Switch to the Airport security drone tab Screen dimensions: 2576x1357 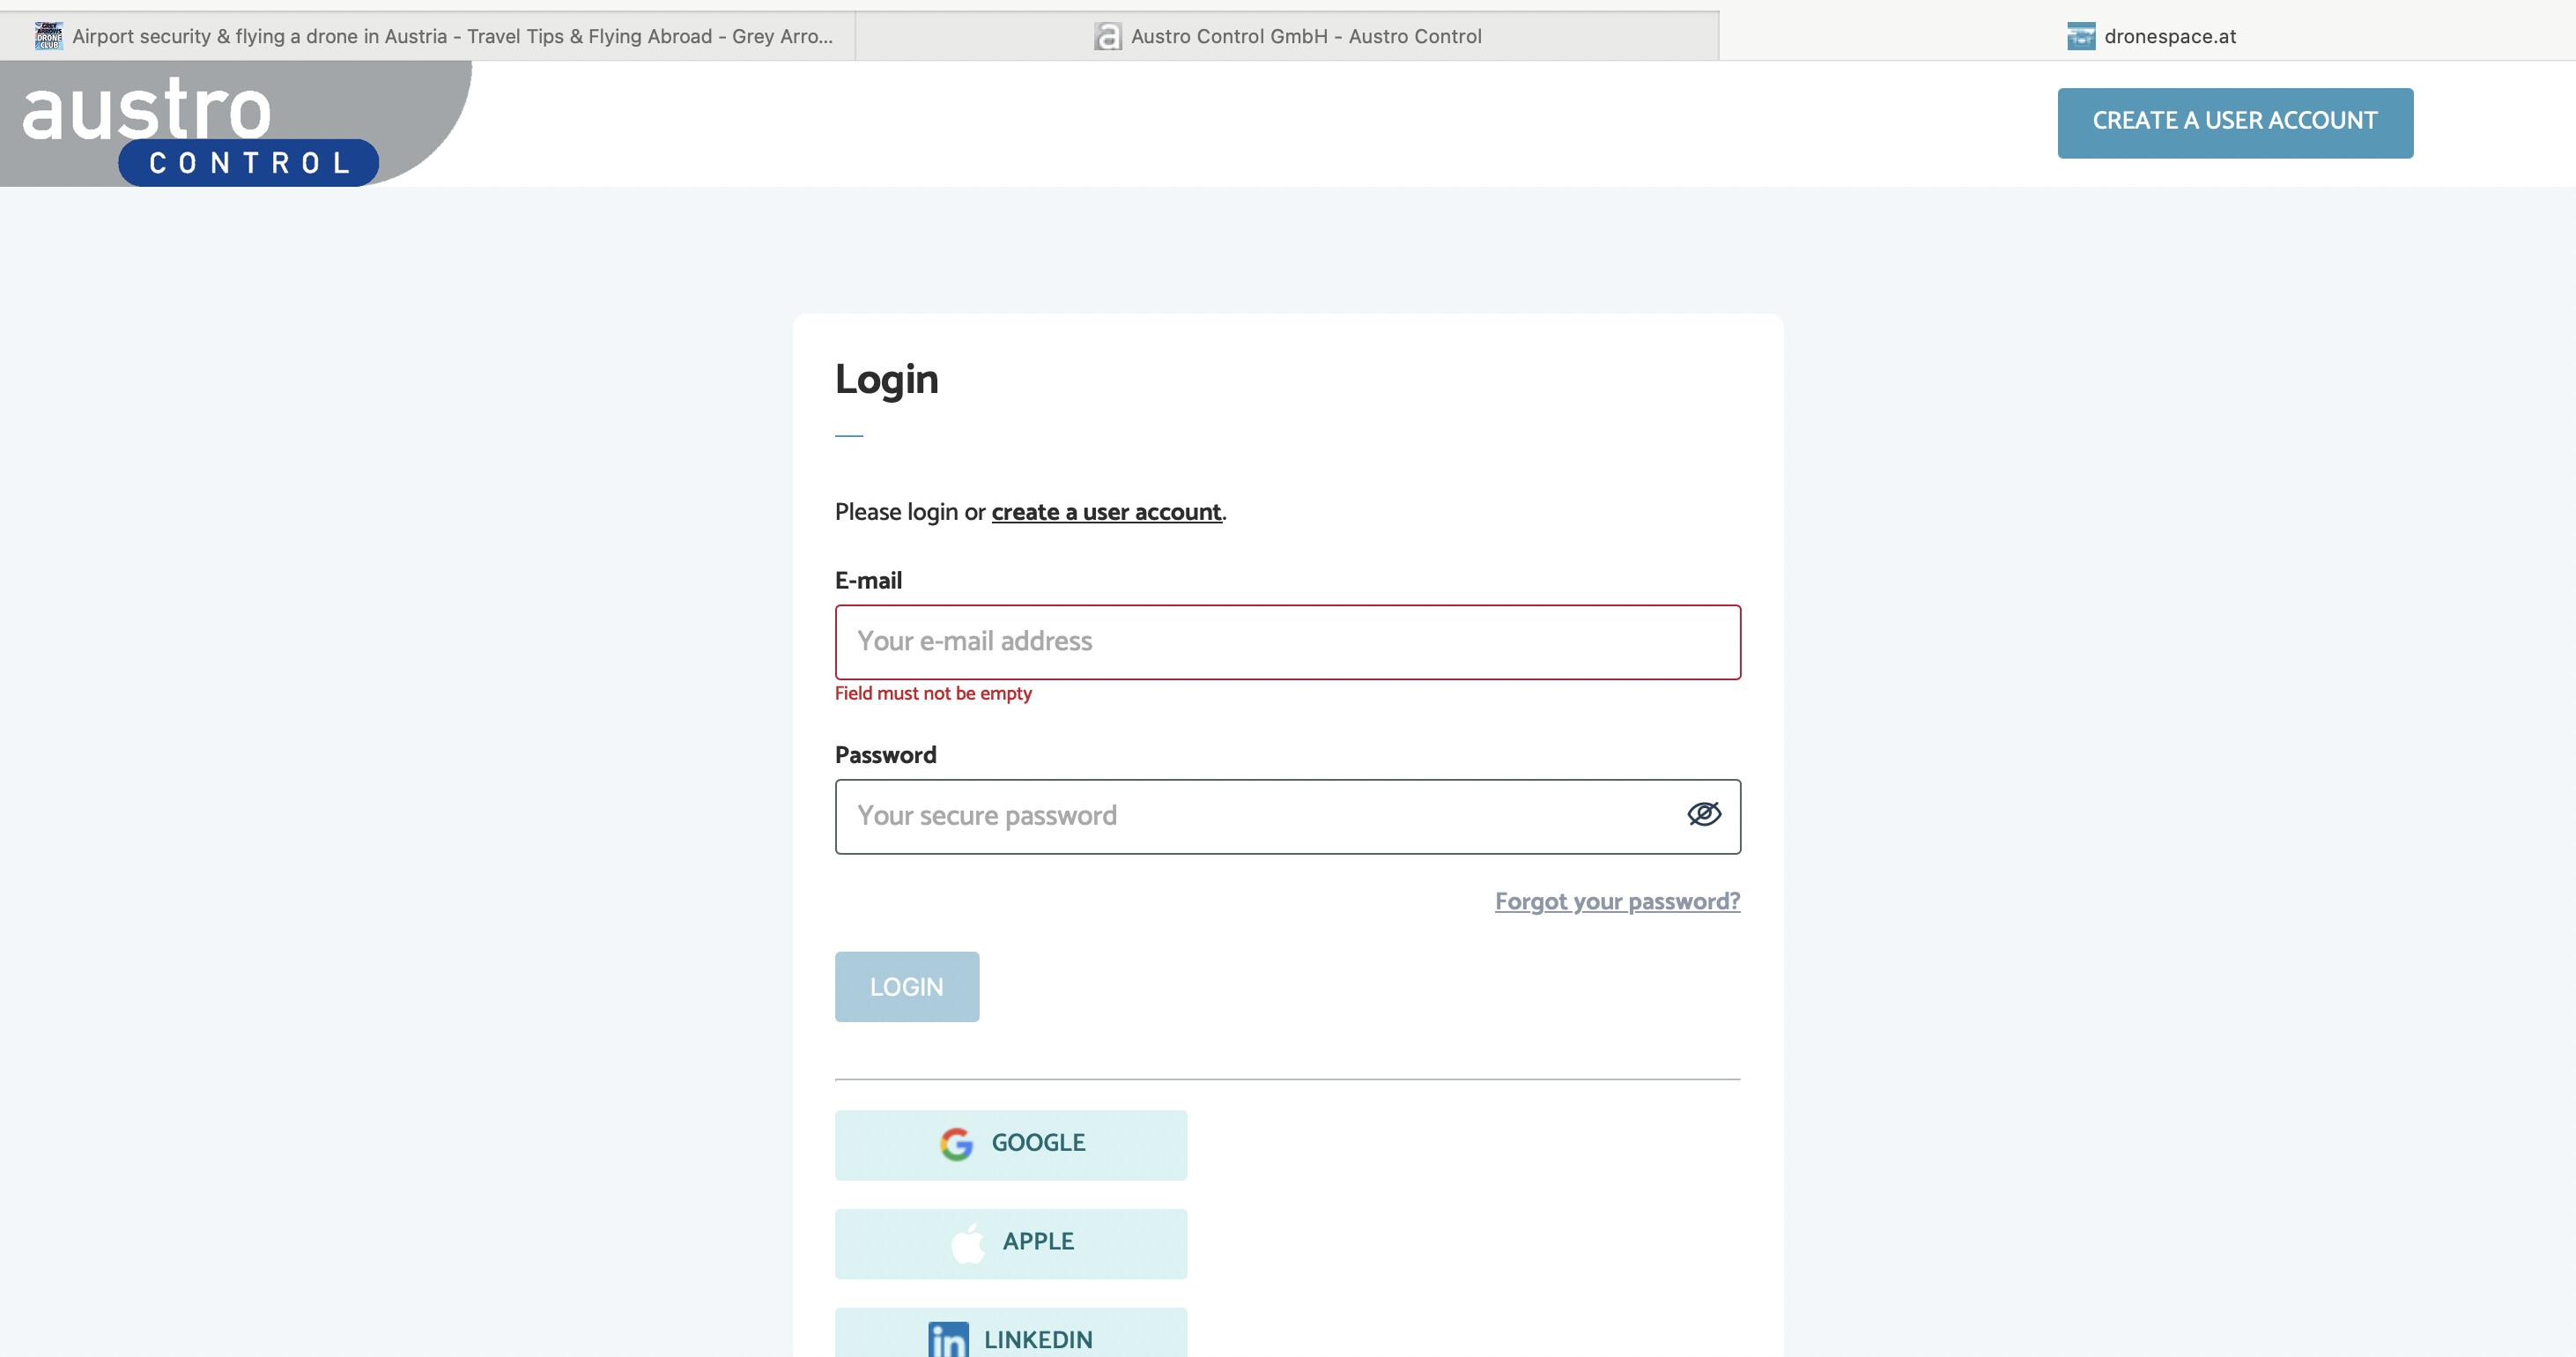(x=450, y=36)
